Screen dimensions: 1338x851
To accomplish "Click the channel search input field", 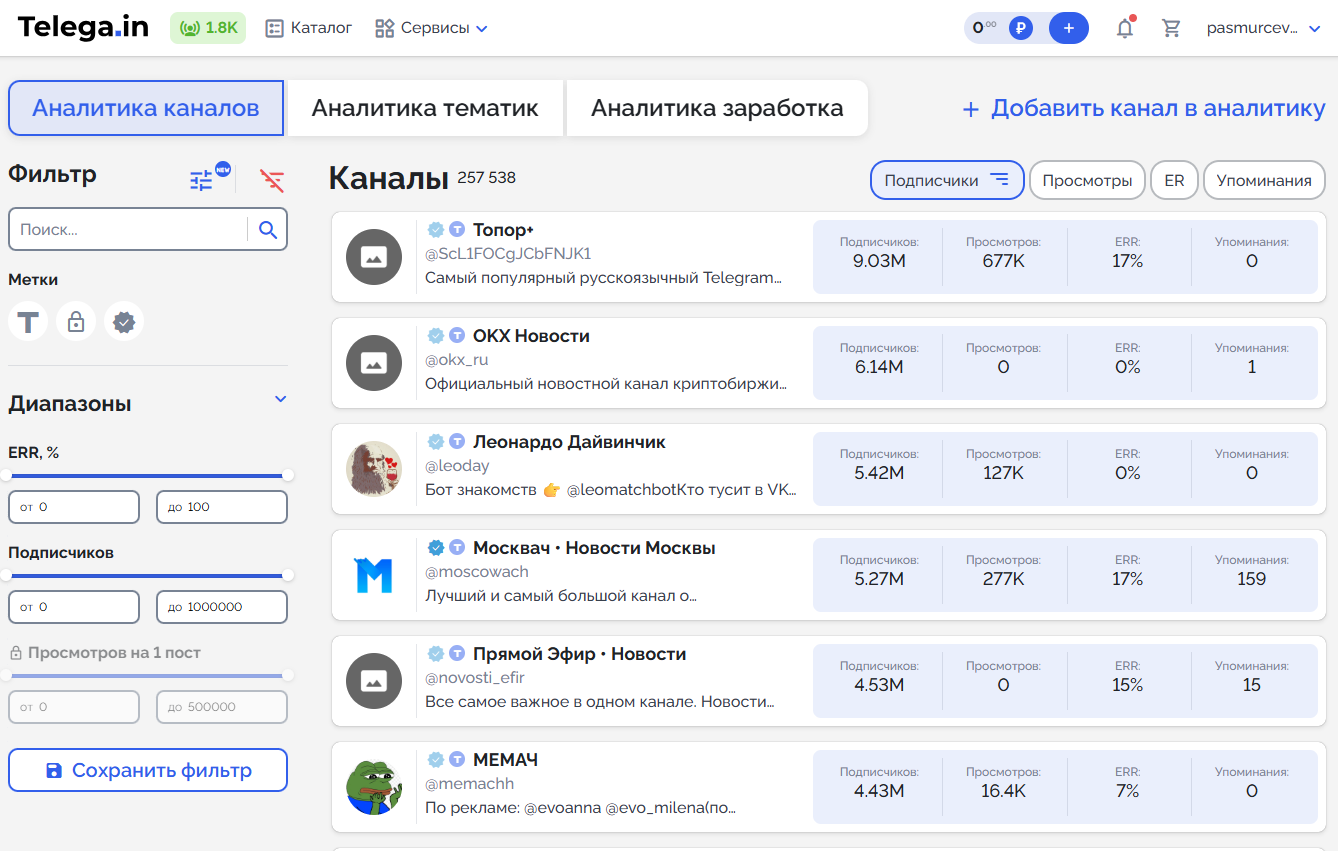I will pyautogui.click(x=128, y=230).
